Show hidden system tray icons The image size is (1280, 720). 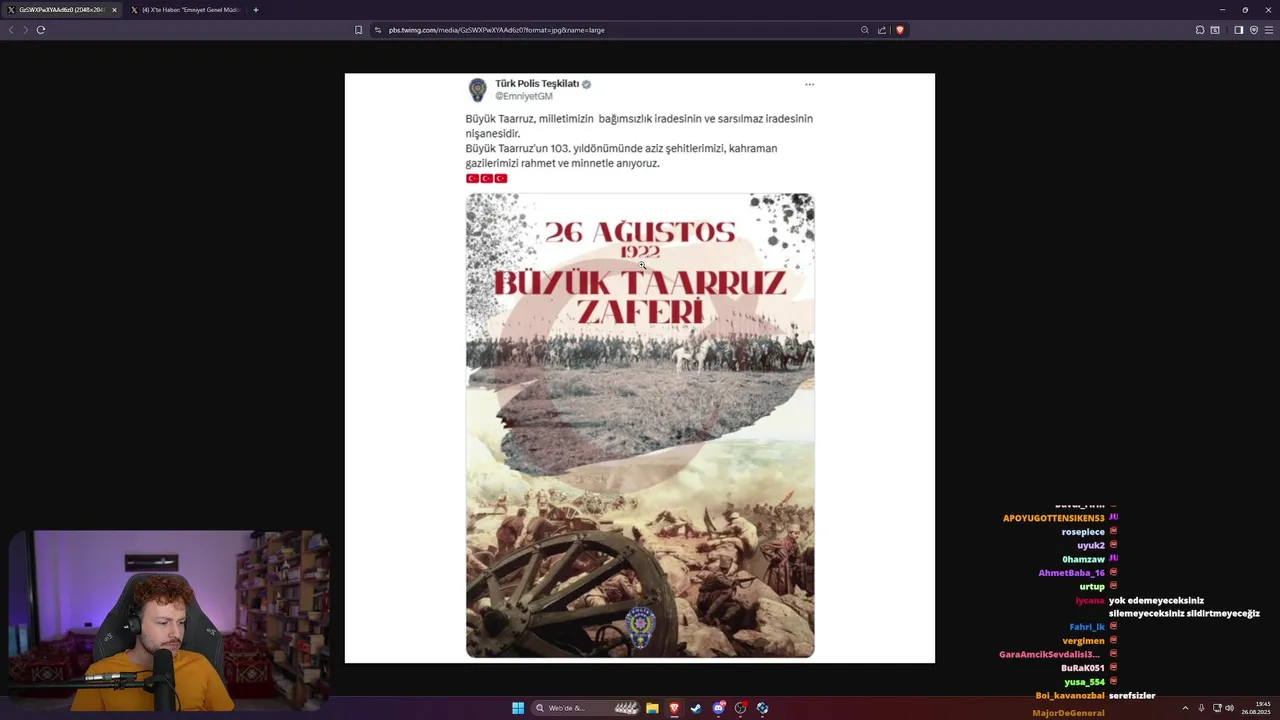pos(1185,708)
